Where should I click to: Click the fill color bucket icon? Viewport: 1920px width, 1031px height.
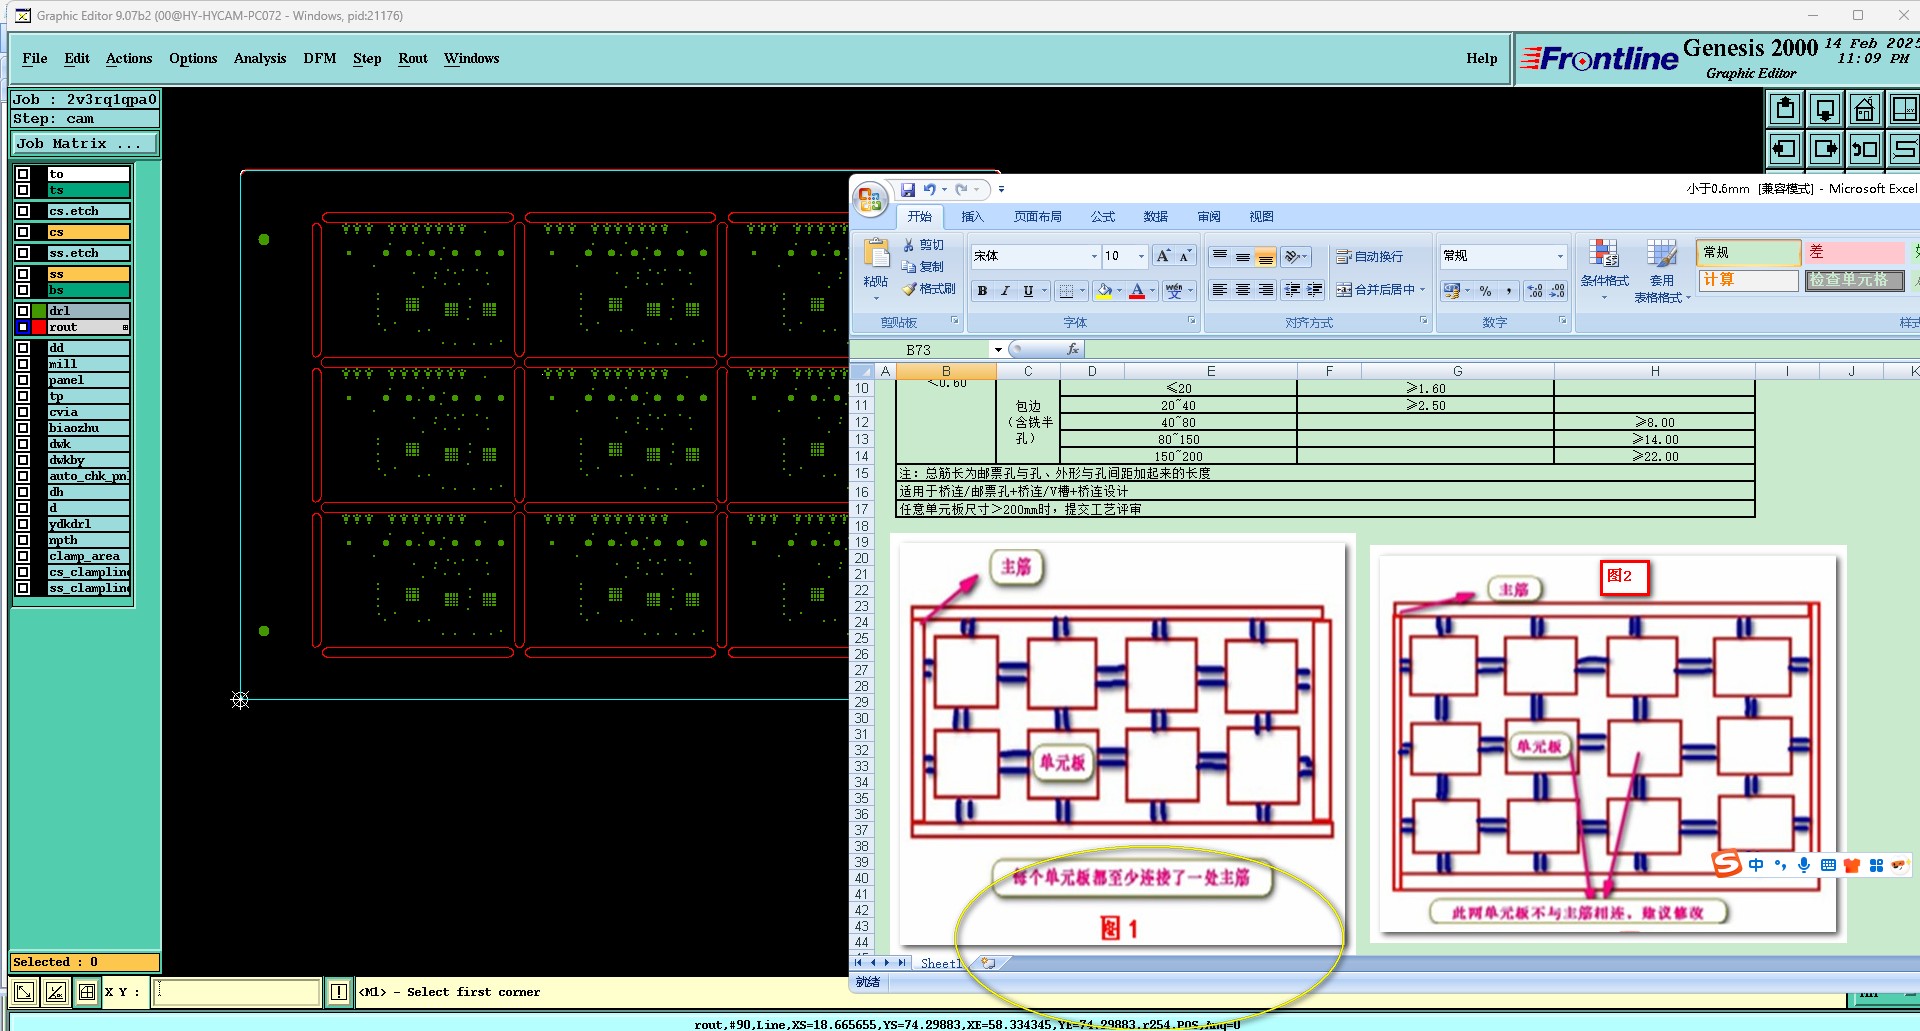coord(1104,290)
